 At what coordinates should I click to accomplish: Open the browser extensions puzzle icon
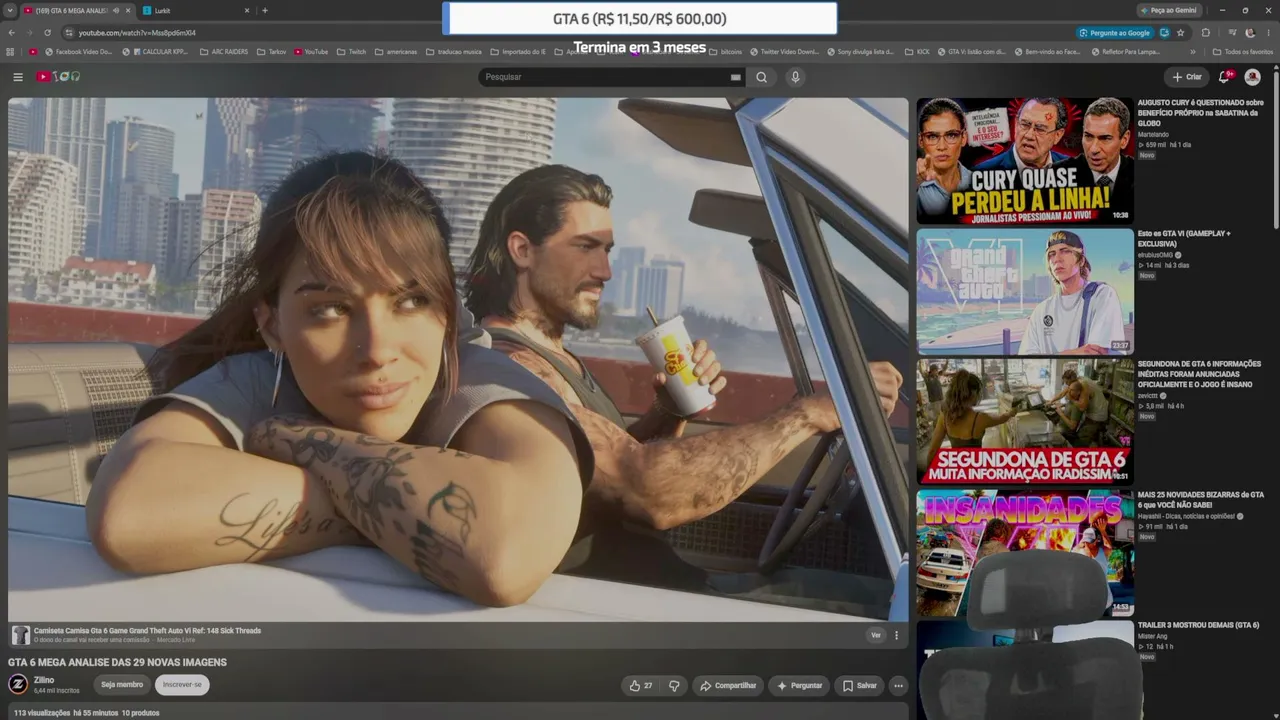coord(1205,33)
